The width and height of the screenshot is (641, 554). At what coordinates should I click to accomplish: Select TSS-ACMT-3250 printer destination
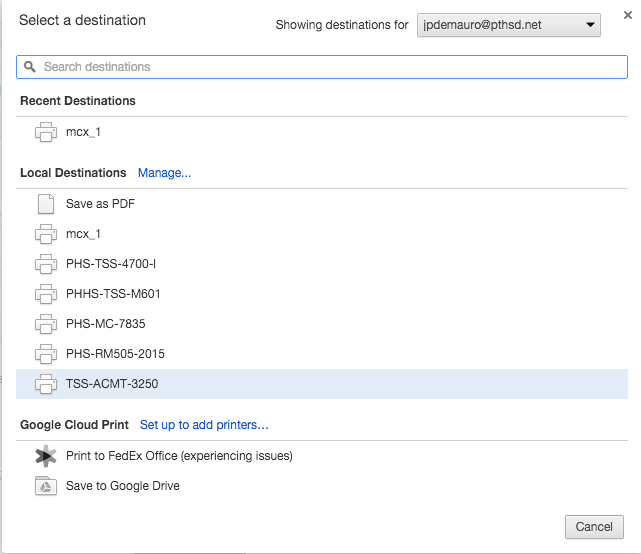pyautogui.click(x=112, y=384)
